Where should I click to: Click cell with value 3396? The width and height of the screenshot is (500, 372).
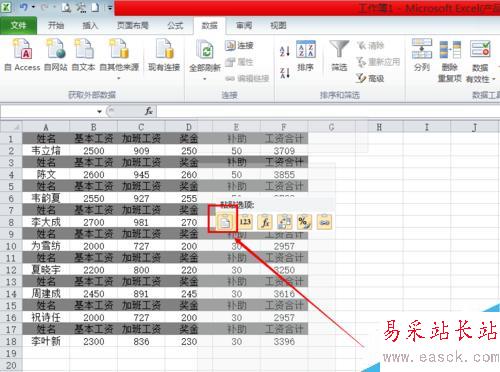tap(284, 341)
